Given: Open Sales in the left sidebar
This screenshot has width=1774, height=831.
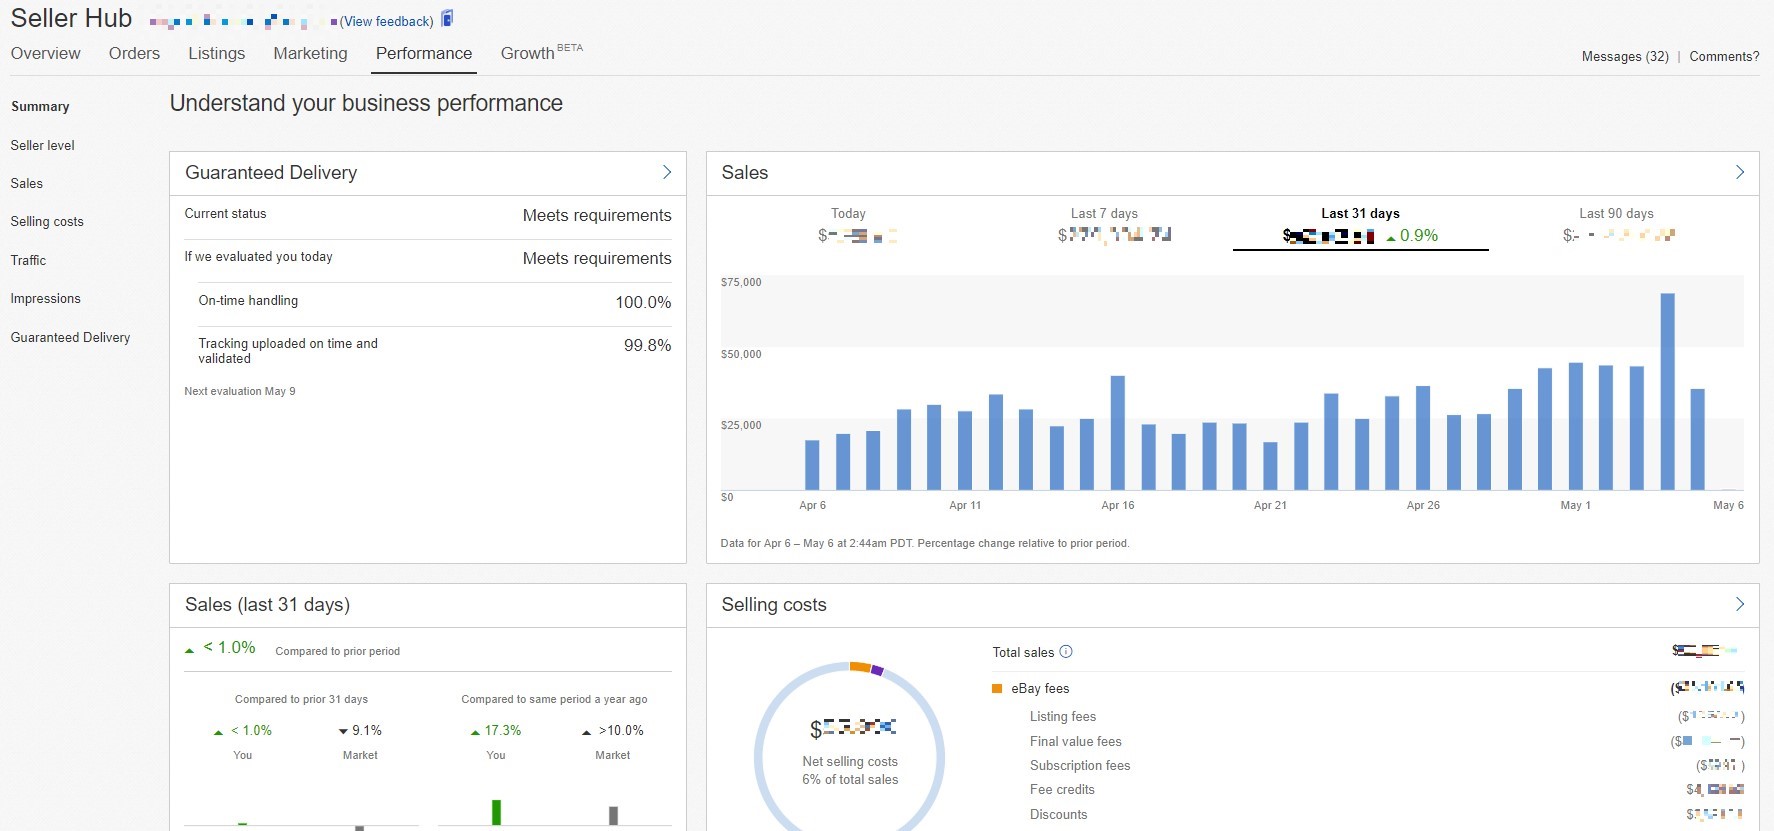Looking at the screenshot, I should 27,184.
